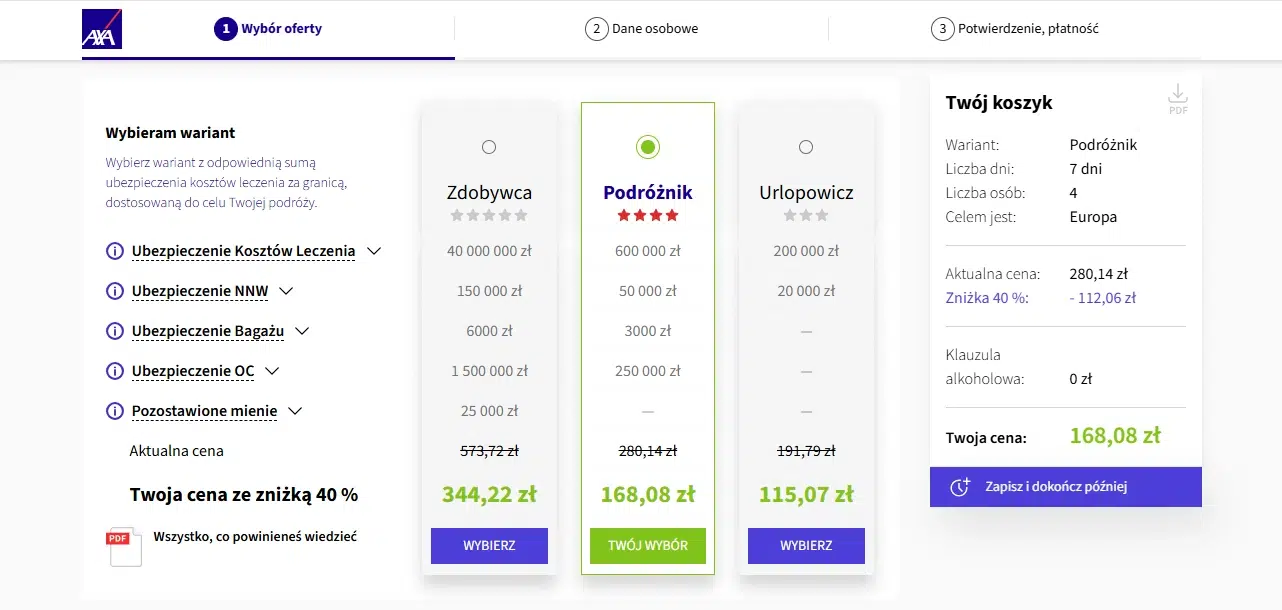Open Wszystko, co powinieneś wiedzieć link
The width and height of the screenshot is (1282, 610).
[255, 537]
